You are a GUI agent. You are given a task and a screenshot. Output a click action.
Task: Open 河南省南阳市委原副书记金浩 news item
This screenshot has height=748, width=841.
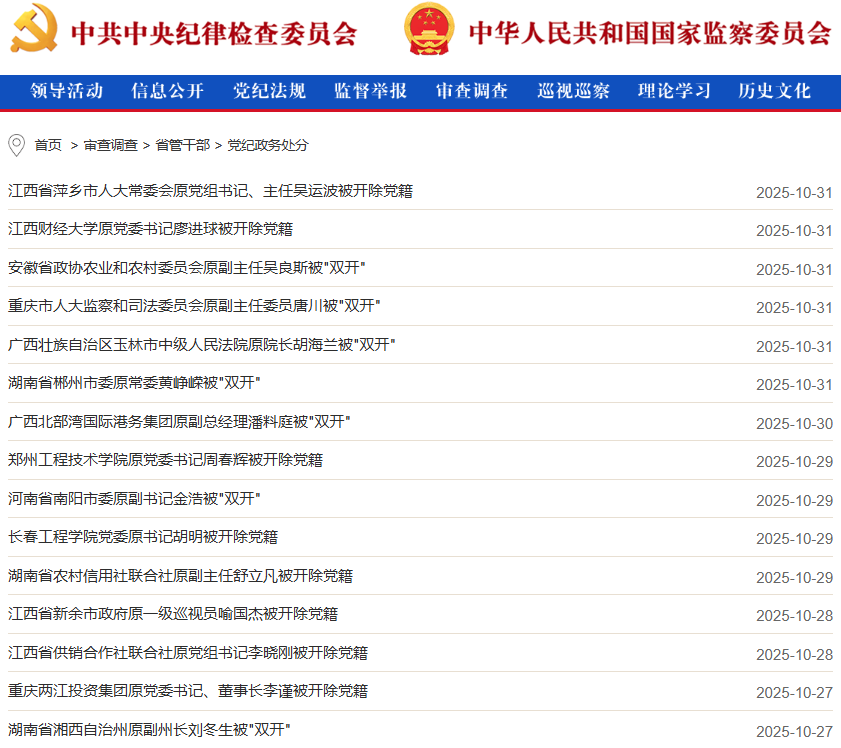click(x=134, y=498)
